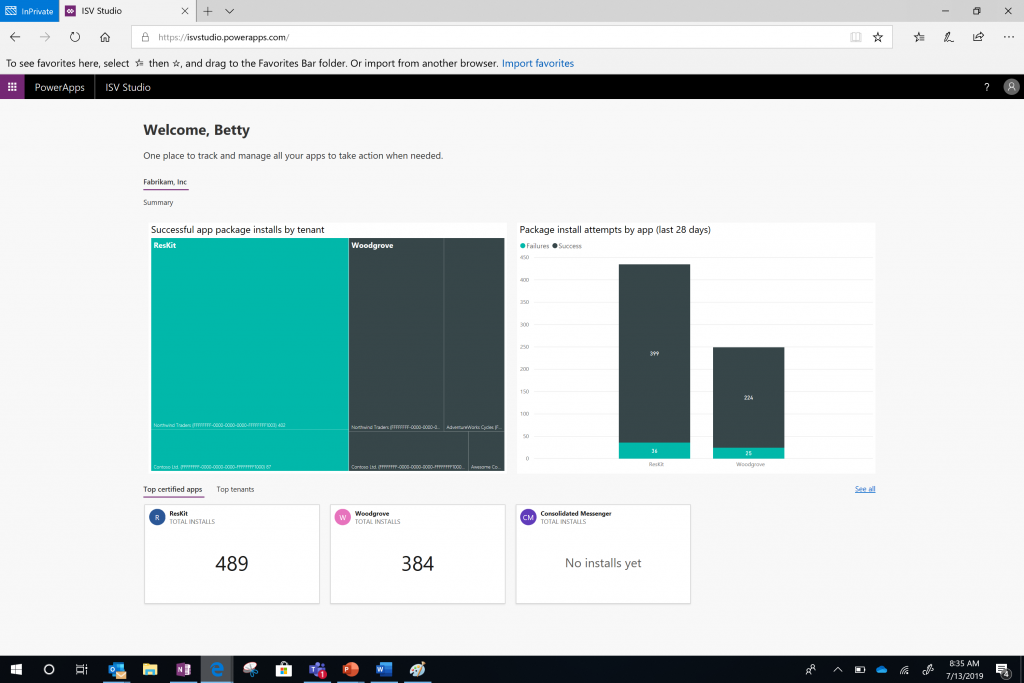Open OneNote from the taskbar

click(184, 669)
